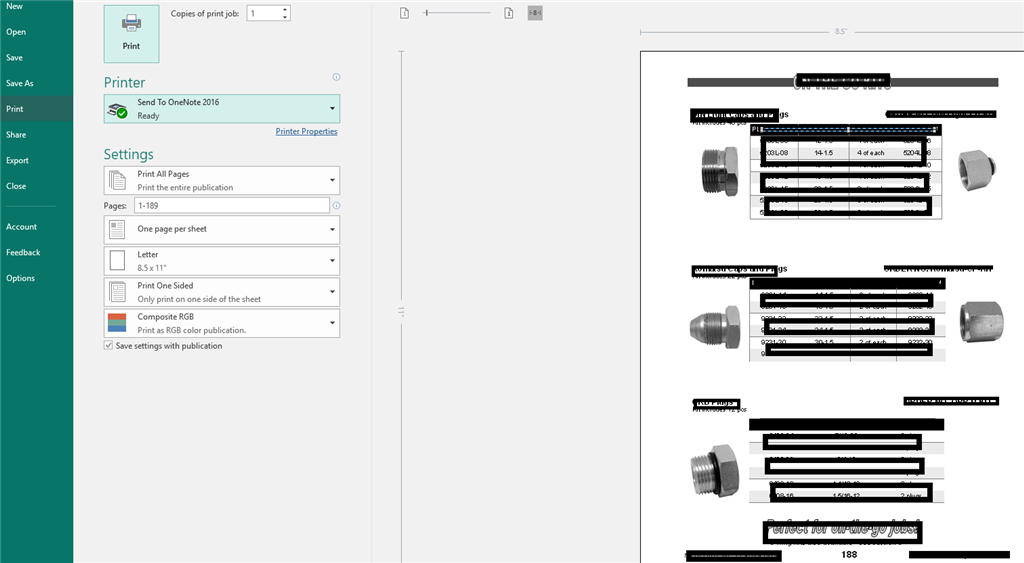This screenshot has height=563, width=1024.
Task: Click the info icon beside Pages field
Action: [x=336, y=205]
